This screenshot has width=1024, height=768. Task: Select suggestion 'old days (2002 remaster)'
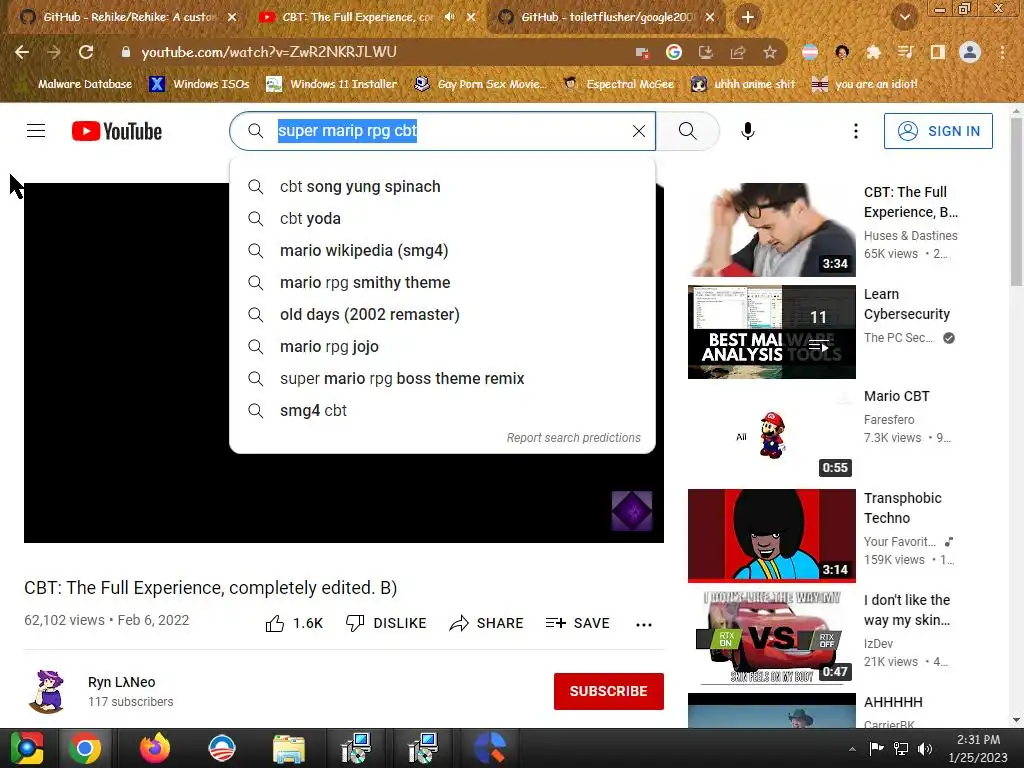(x=442, y=315)
